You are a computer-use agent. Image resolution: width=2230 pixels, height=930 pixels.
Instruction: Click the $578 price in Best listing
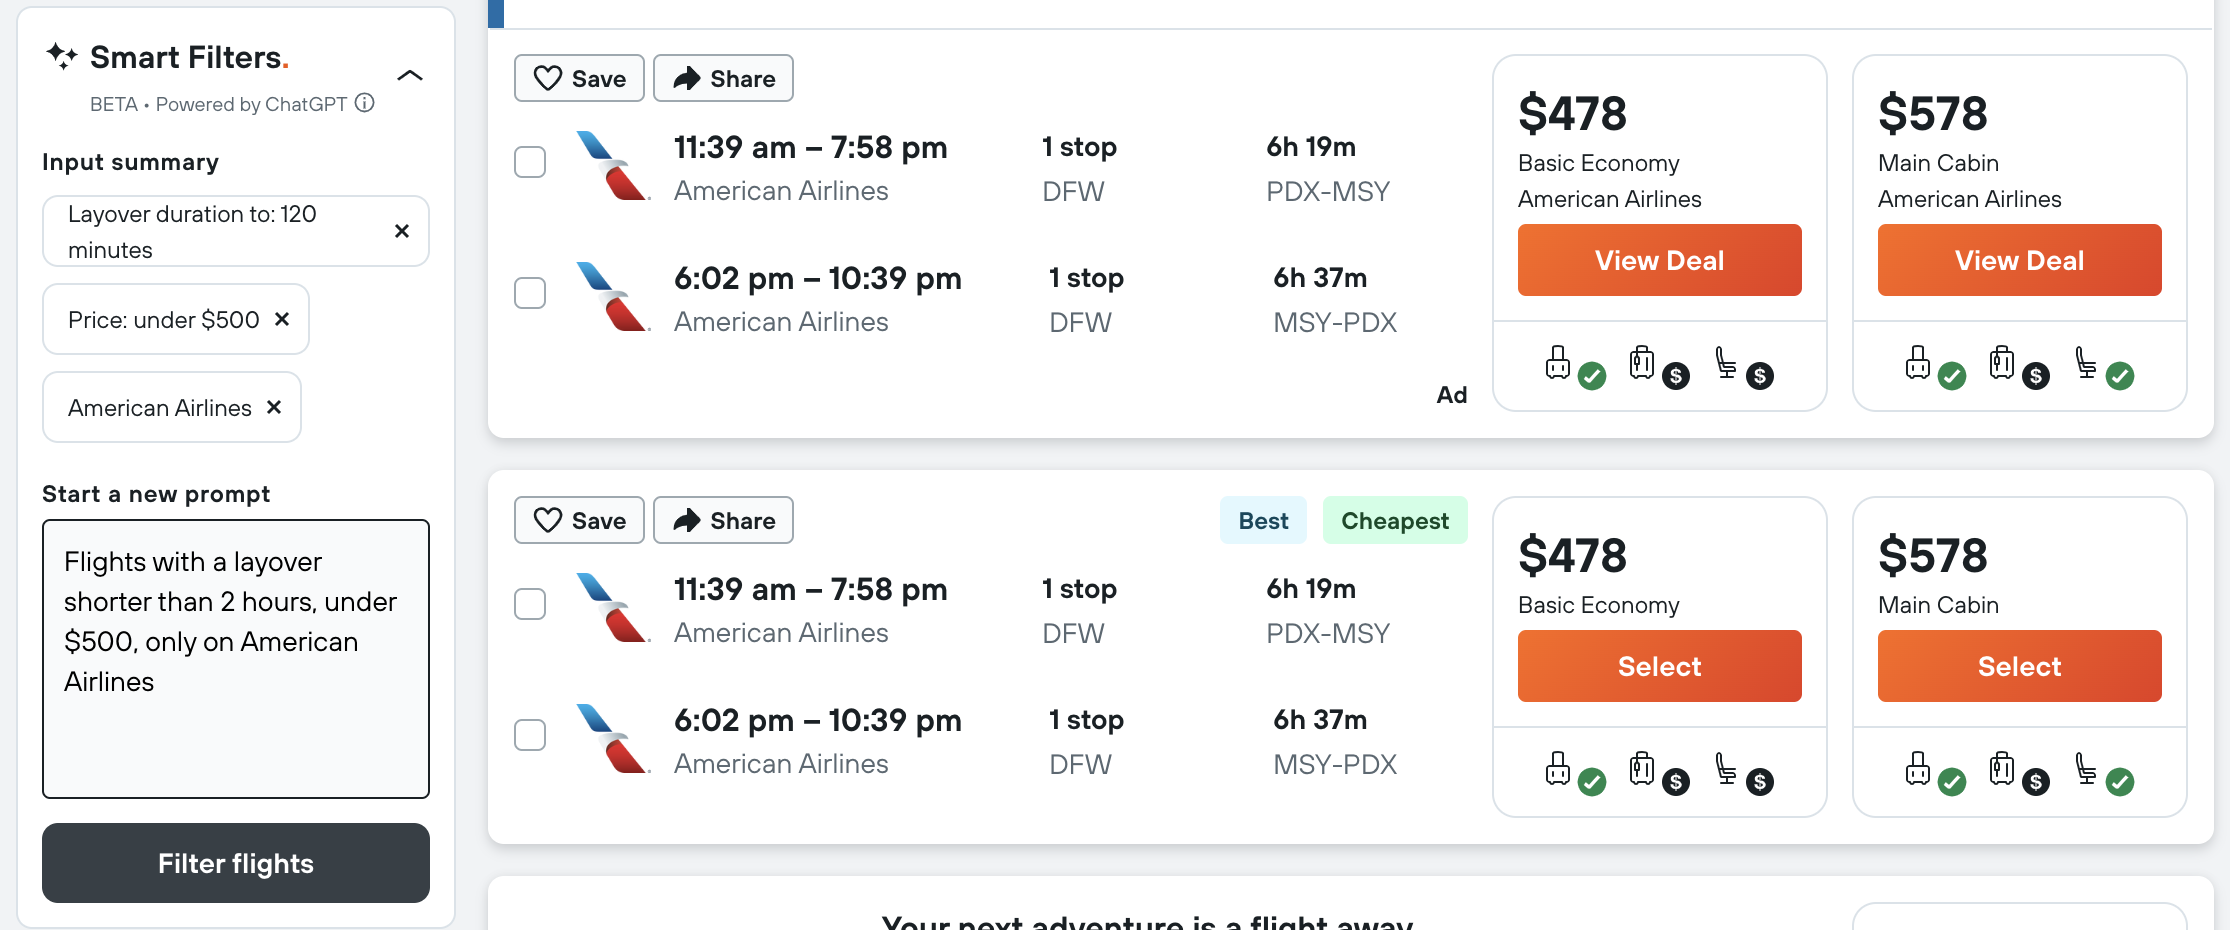[1932, 555]
